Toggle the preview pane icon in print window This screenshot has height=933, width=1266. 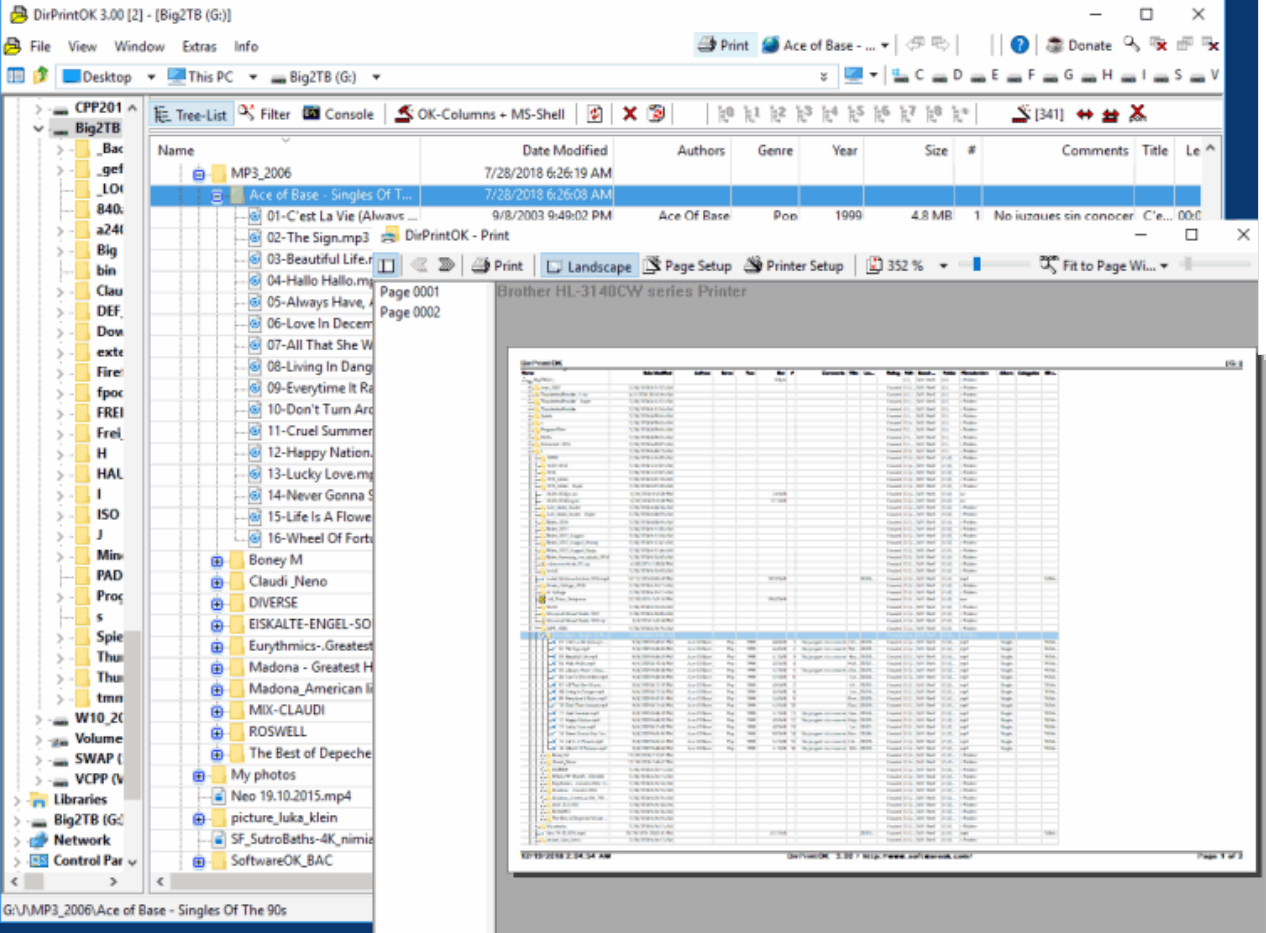(x=384, y=263)
